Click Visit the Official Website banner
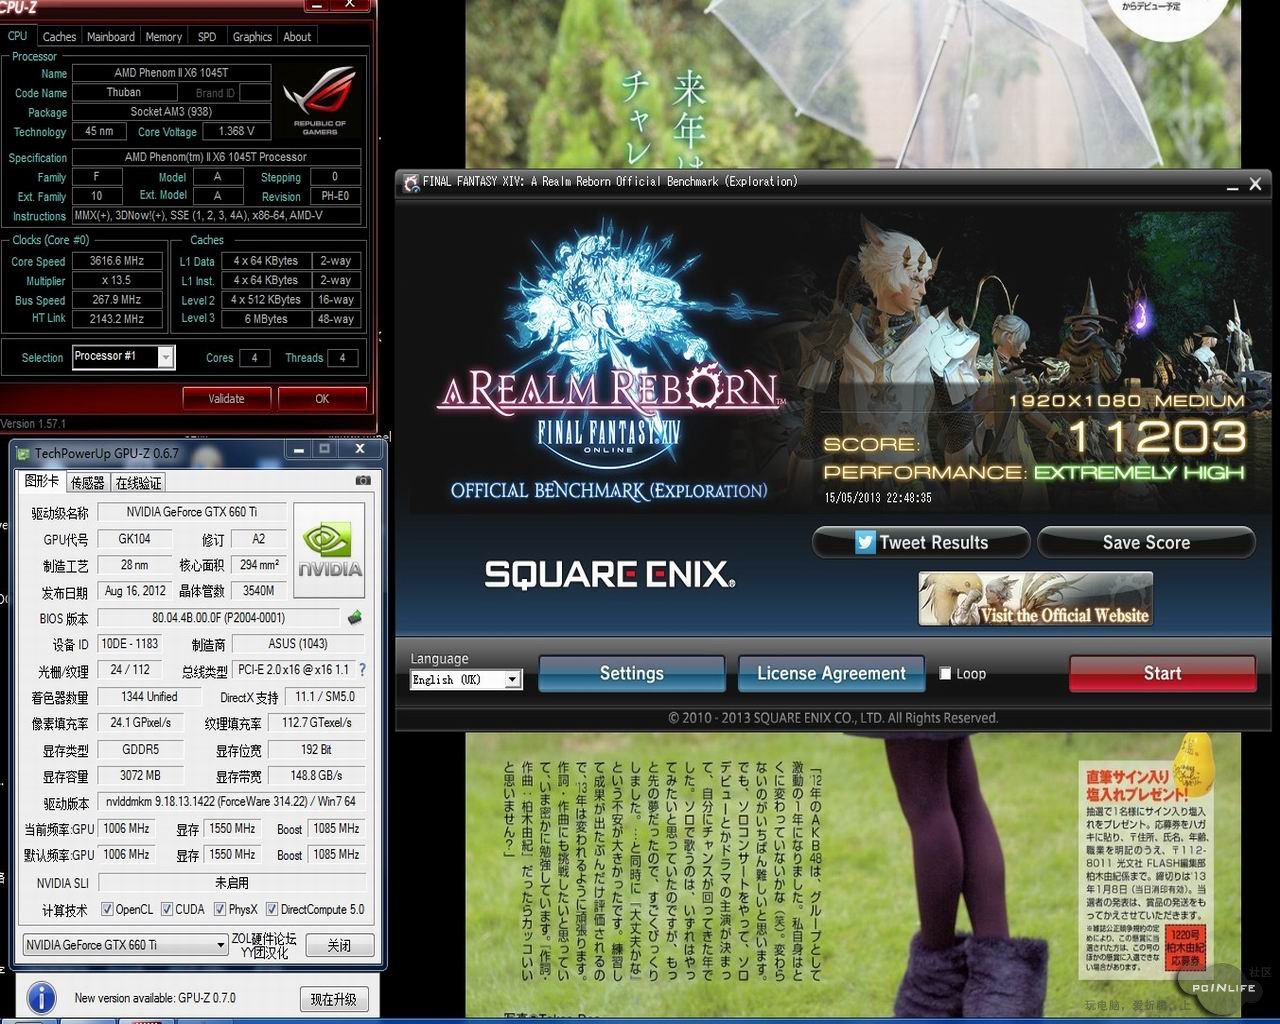 coord(1035,599)
